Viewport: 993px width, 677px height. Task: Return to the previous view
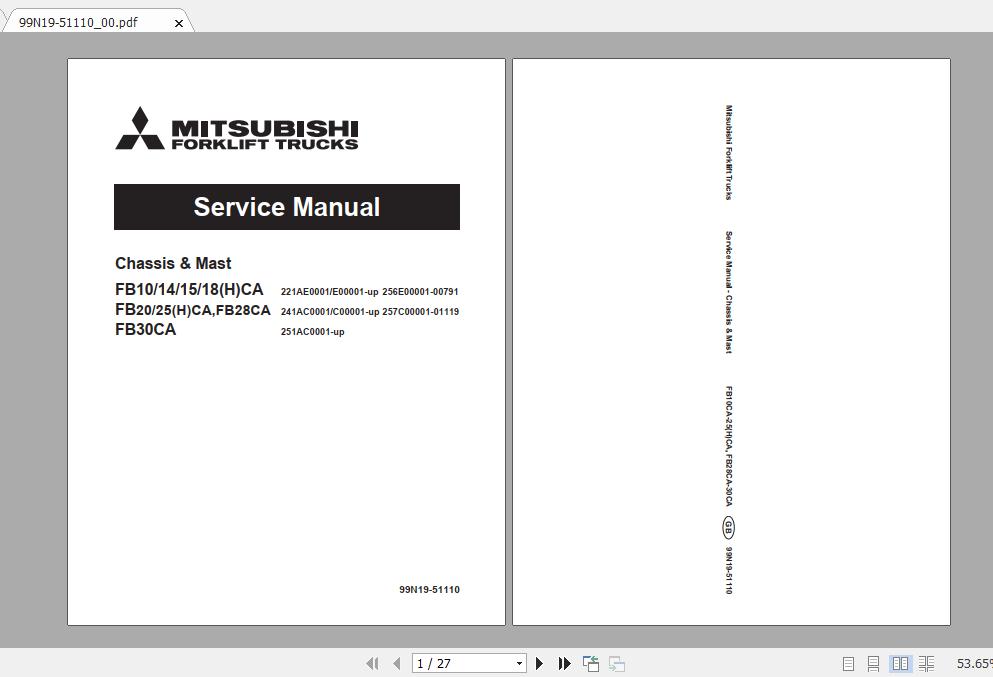point(590,663)
